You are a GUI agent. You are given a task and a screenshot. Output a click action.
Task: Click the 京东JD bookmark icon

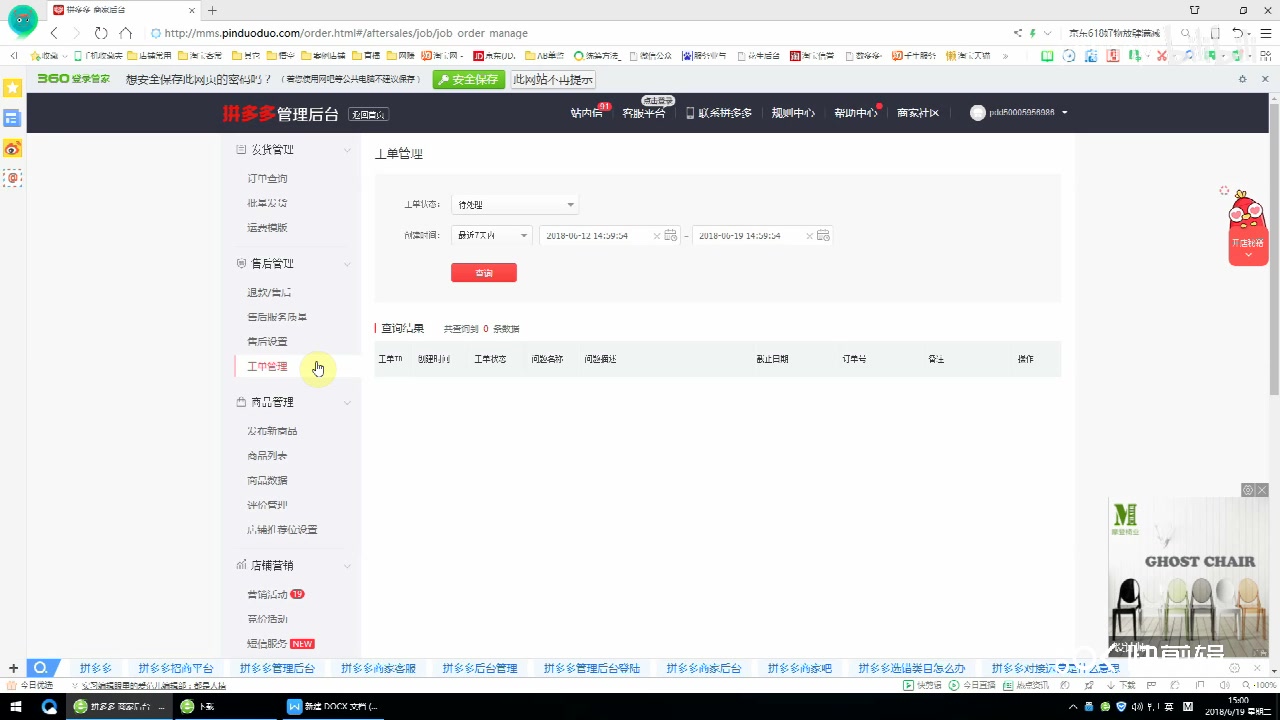point(478,56)
